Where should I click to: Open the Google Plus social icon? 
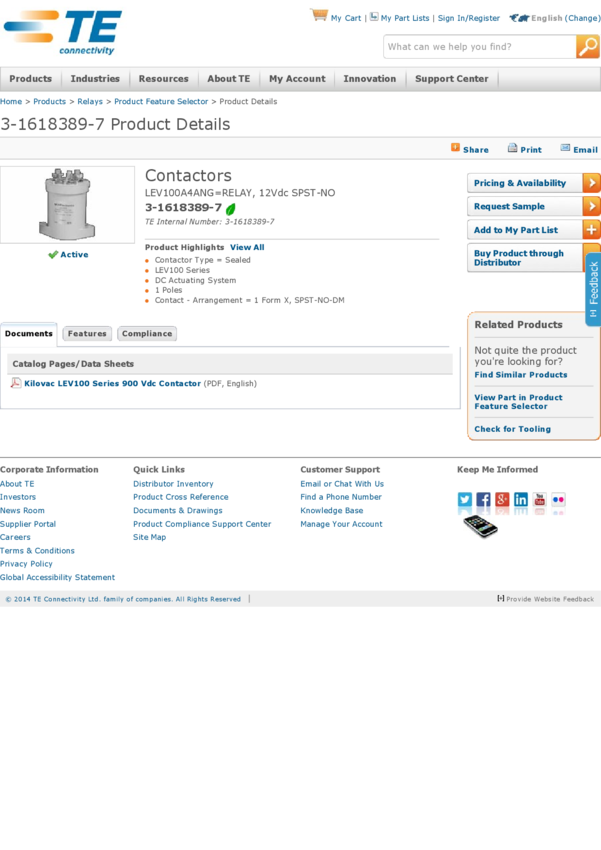coord(502,499)
